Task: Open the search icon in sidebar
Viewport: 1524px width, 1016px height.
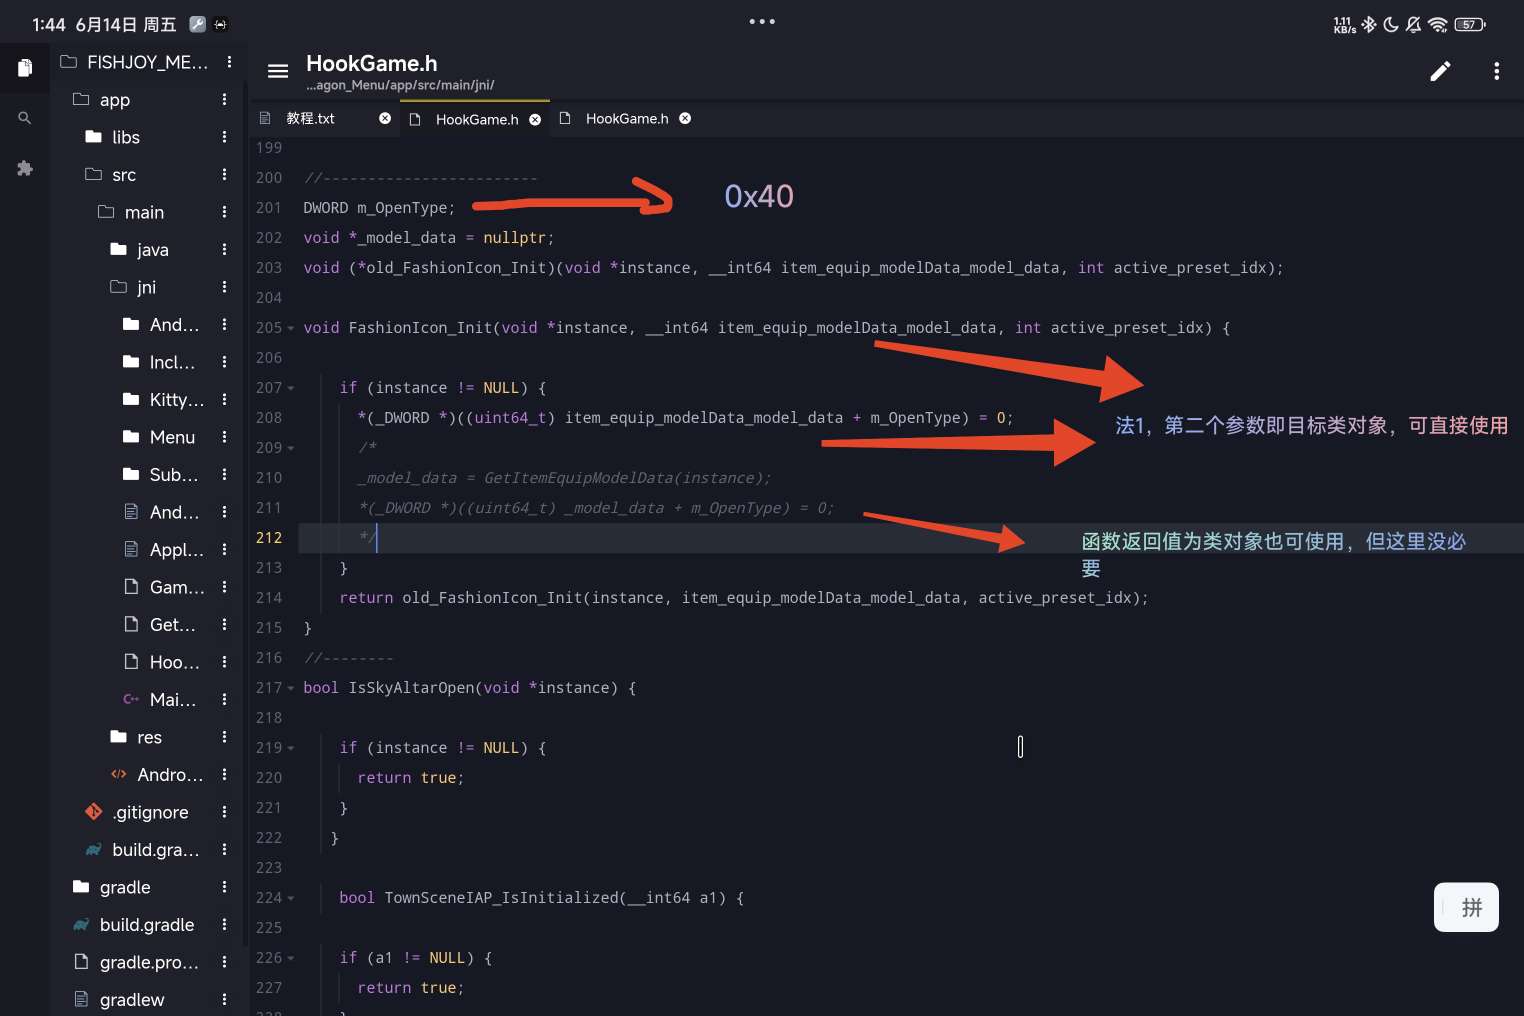Action: pyautogui.click(x=25, y=118)
